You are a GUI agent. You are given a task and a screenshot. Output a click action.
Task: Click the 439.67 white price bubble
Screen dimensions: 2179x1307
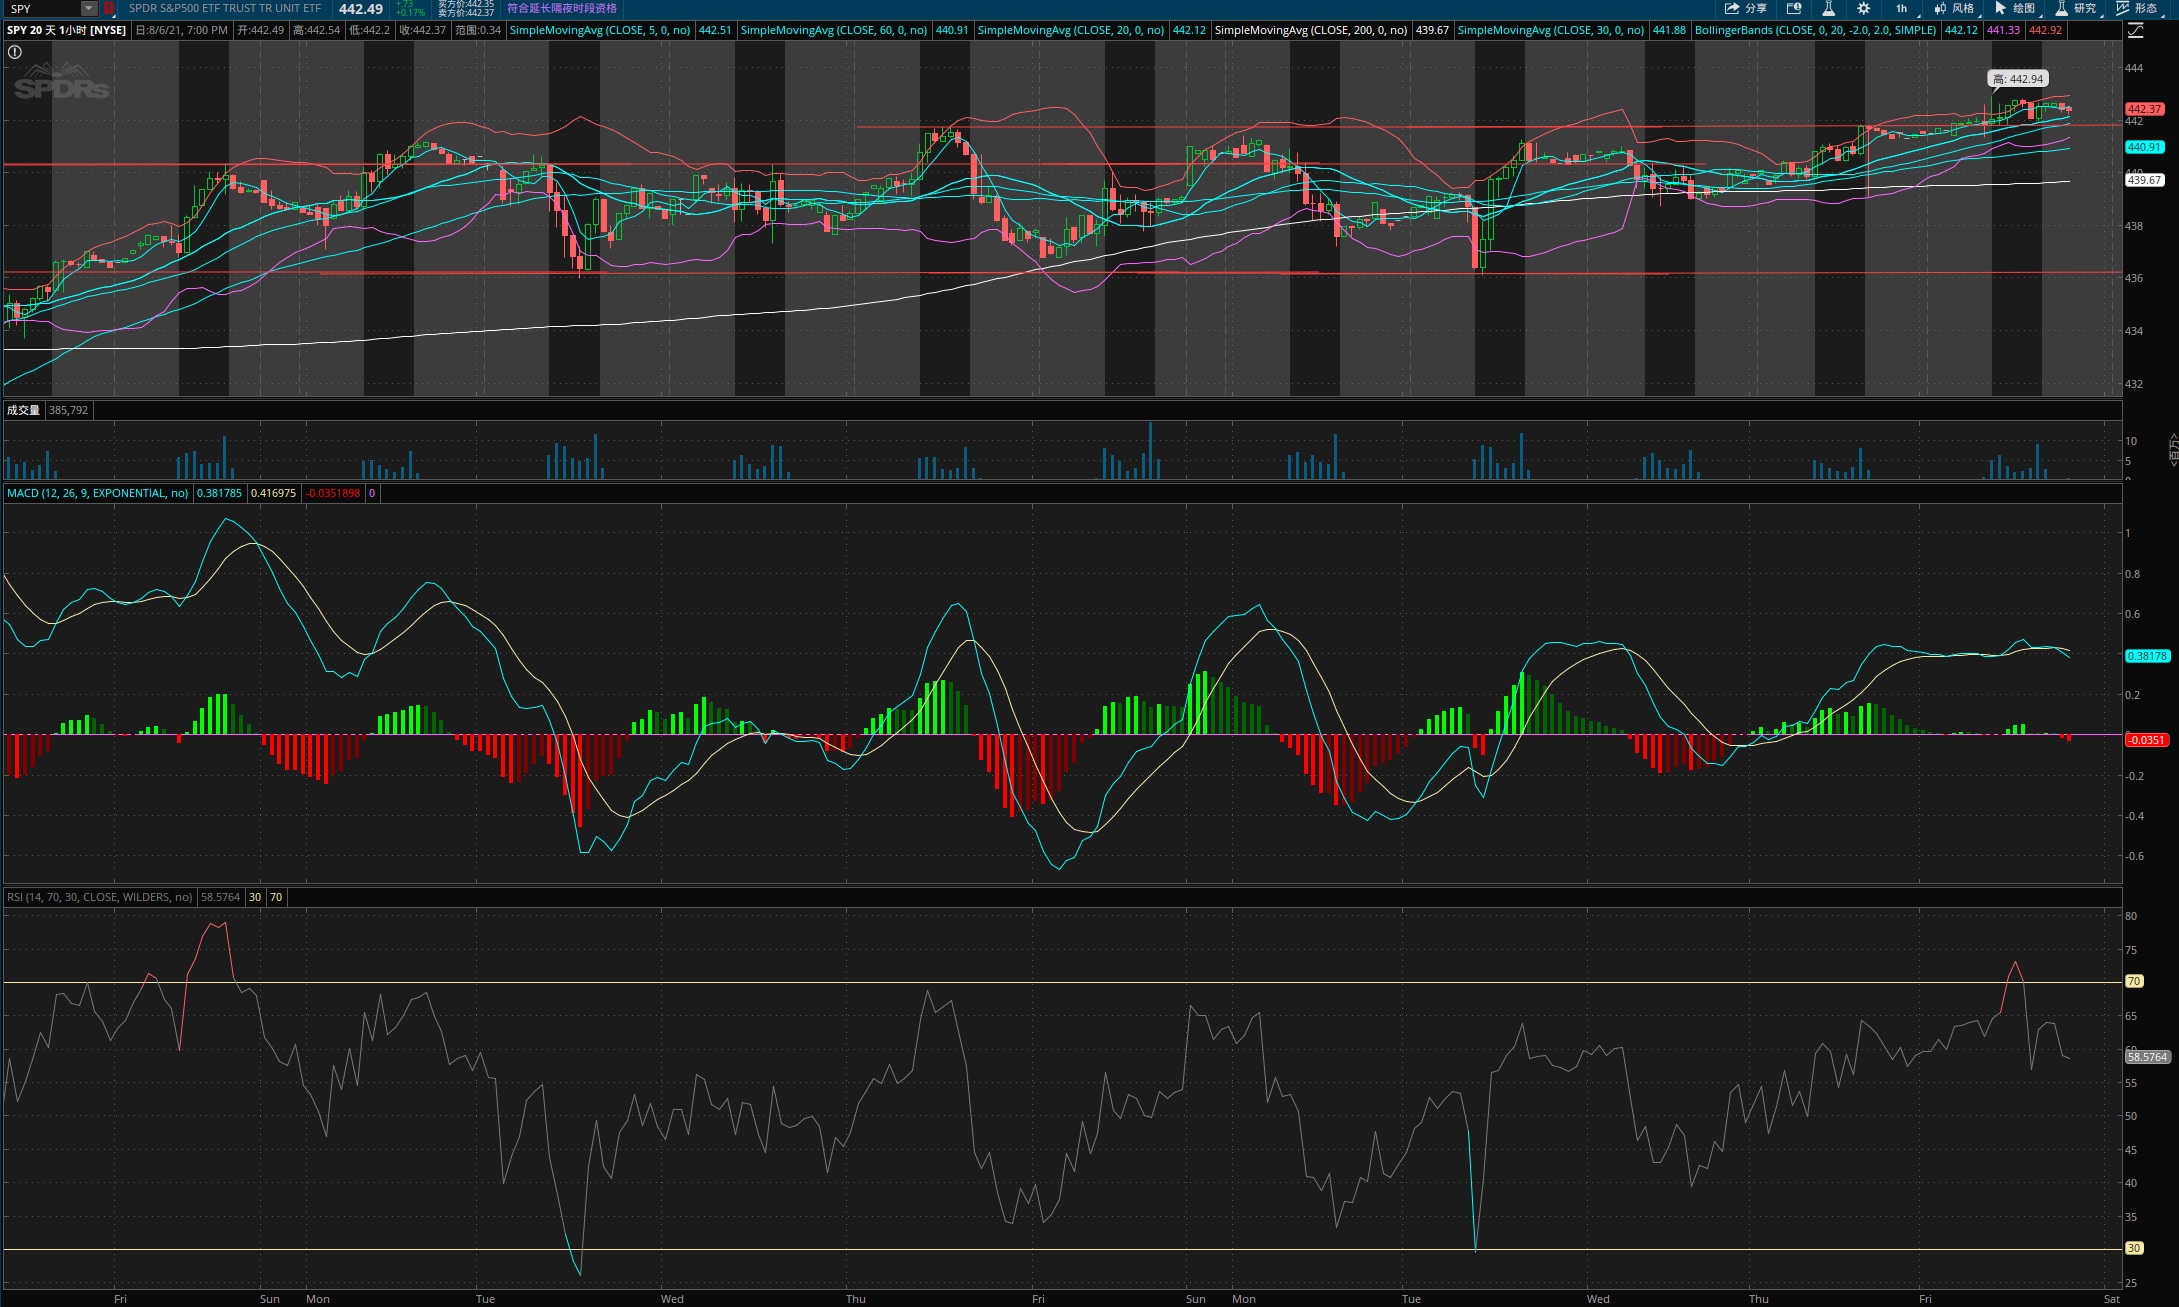(2144, 180)
